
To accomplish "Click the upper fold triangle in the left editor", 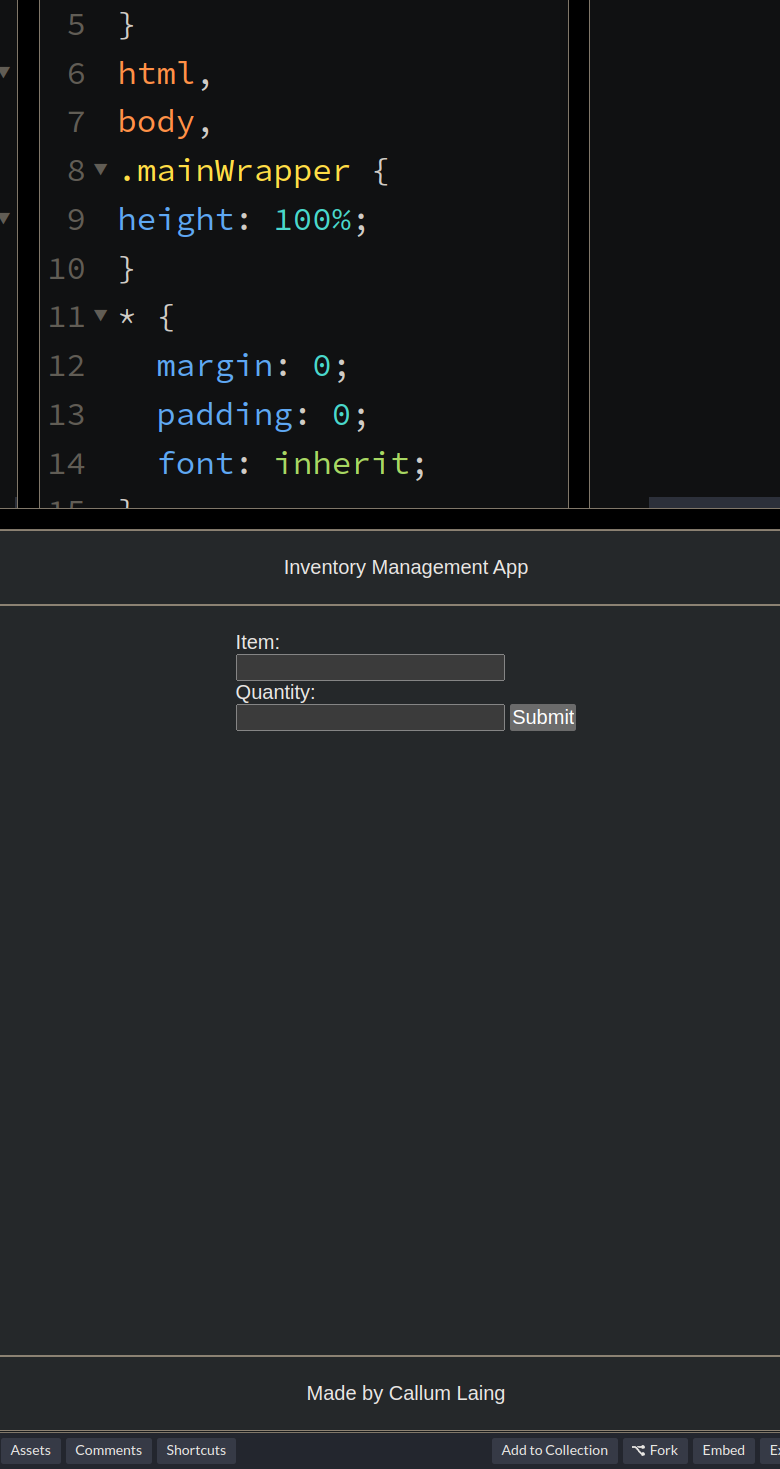I will [4, 71].
